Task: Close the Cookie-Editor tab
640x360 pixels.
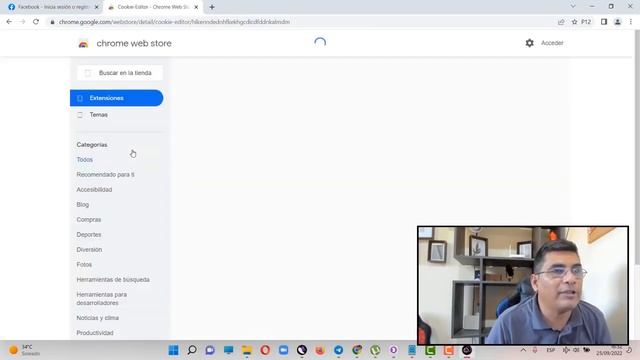Action: pos(196,7)
